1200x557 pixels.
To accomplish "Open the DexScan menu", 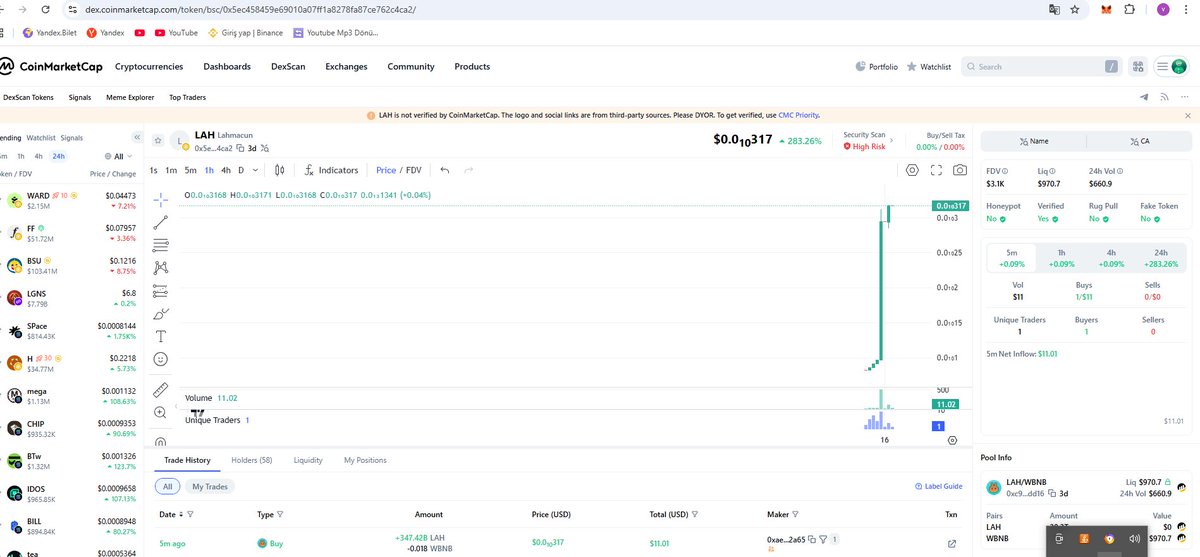I will coord(288,67).
